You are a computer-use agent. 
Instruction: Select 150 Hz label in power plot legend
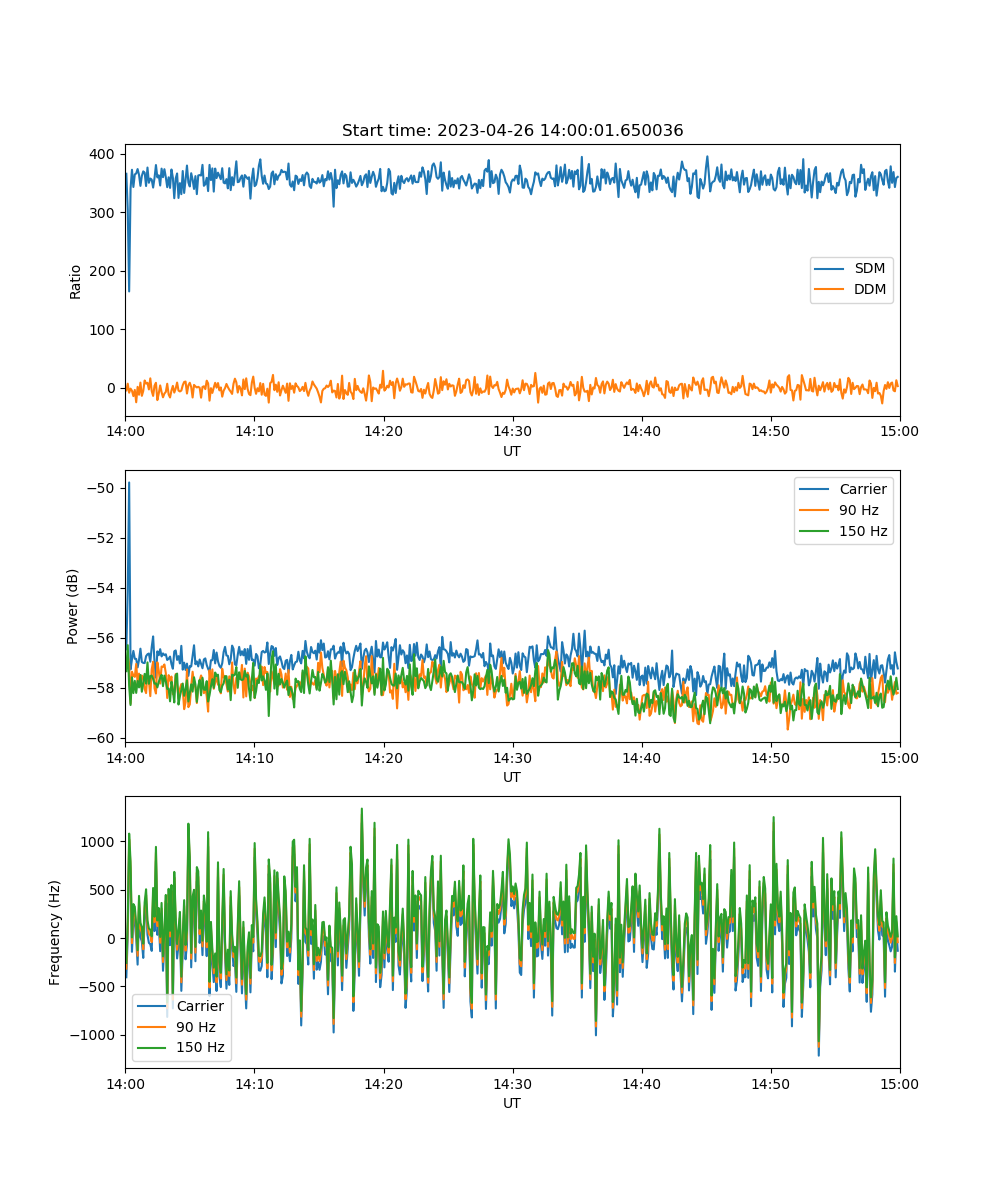point(861,531)
